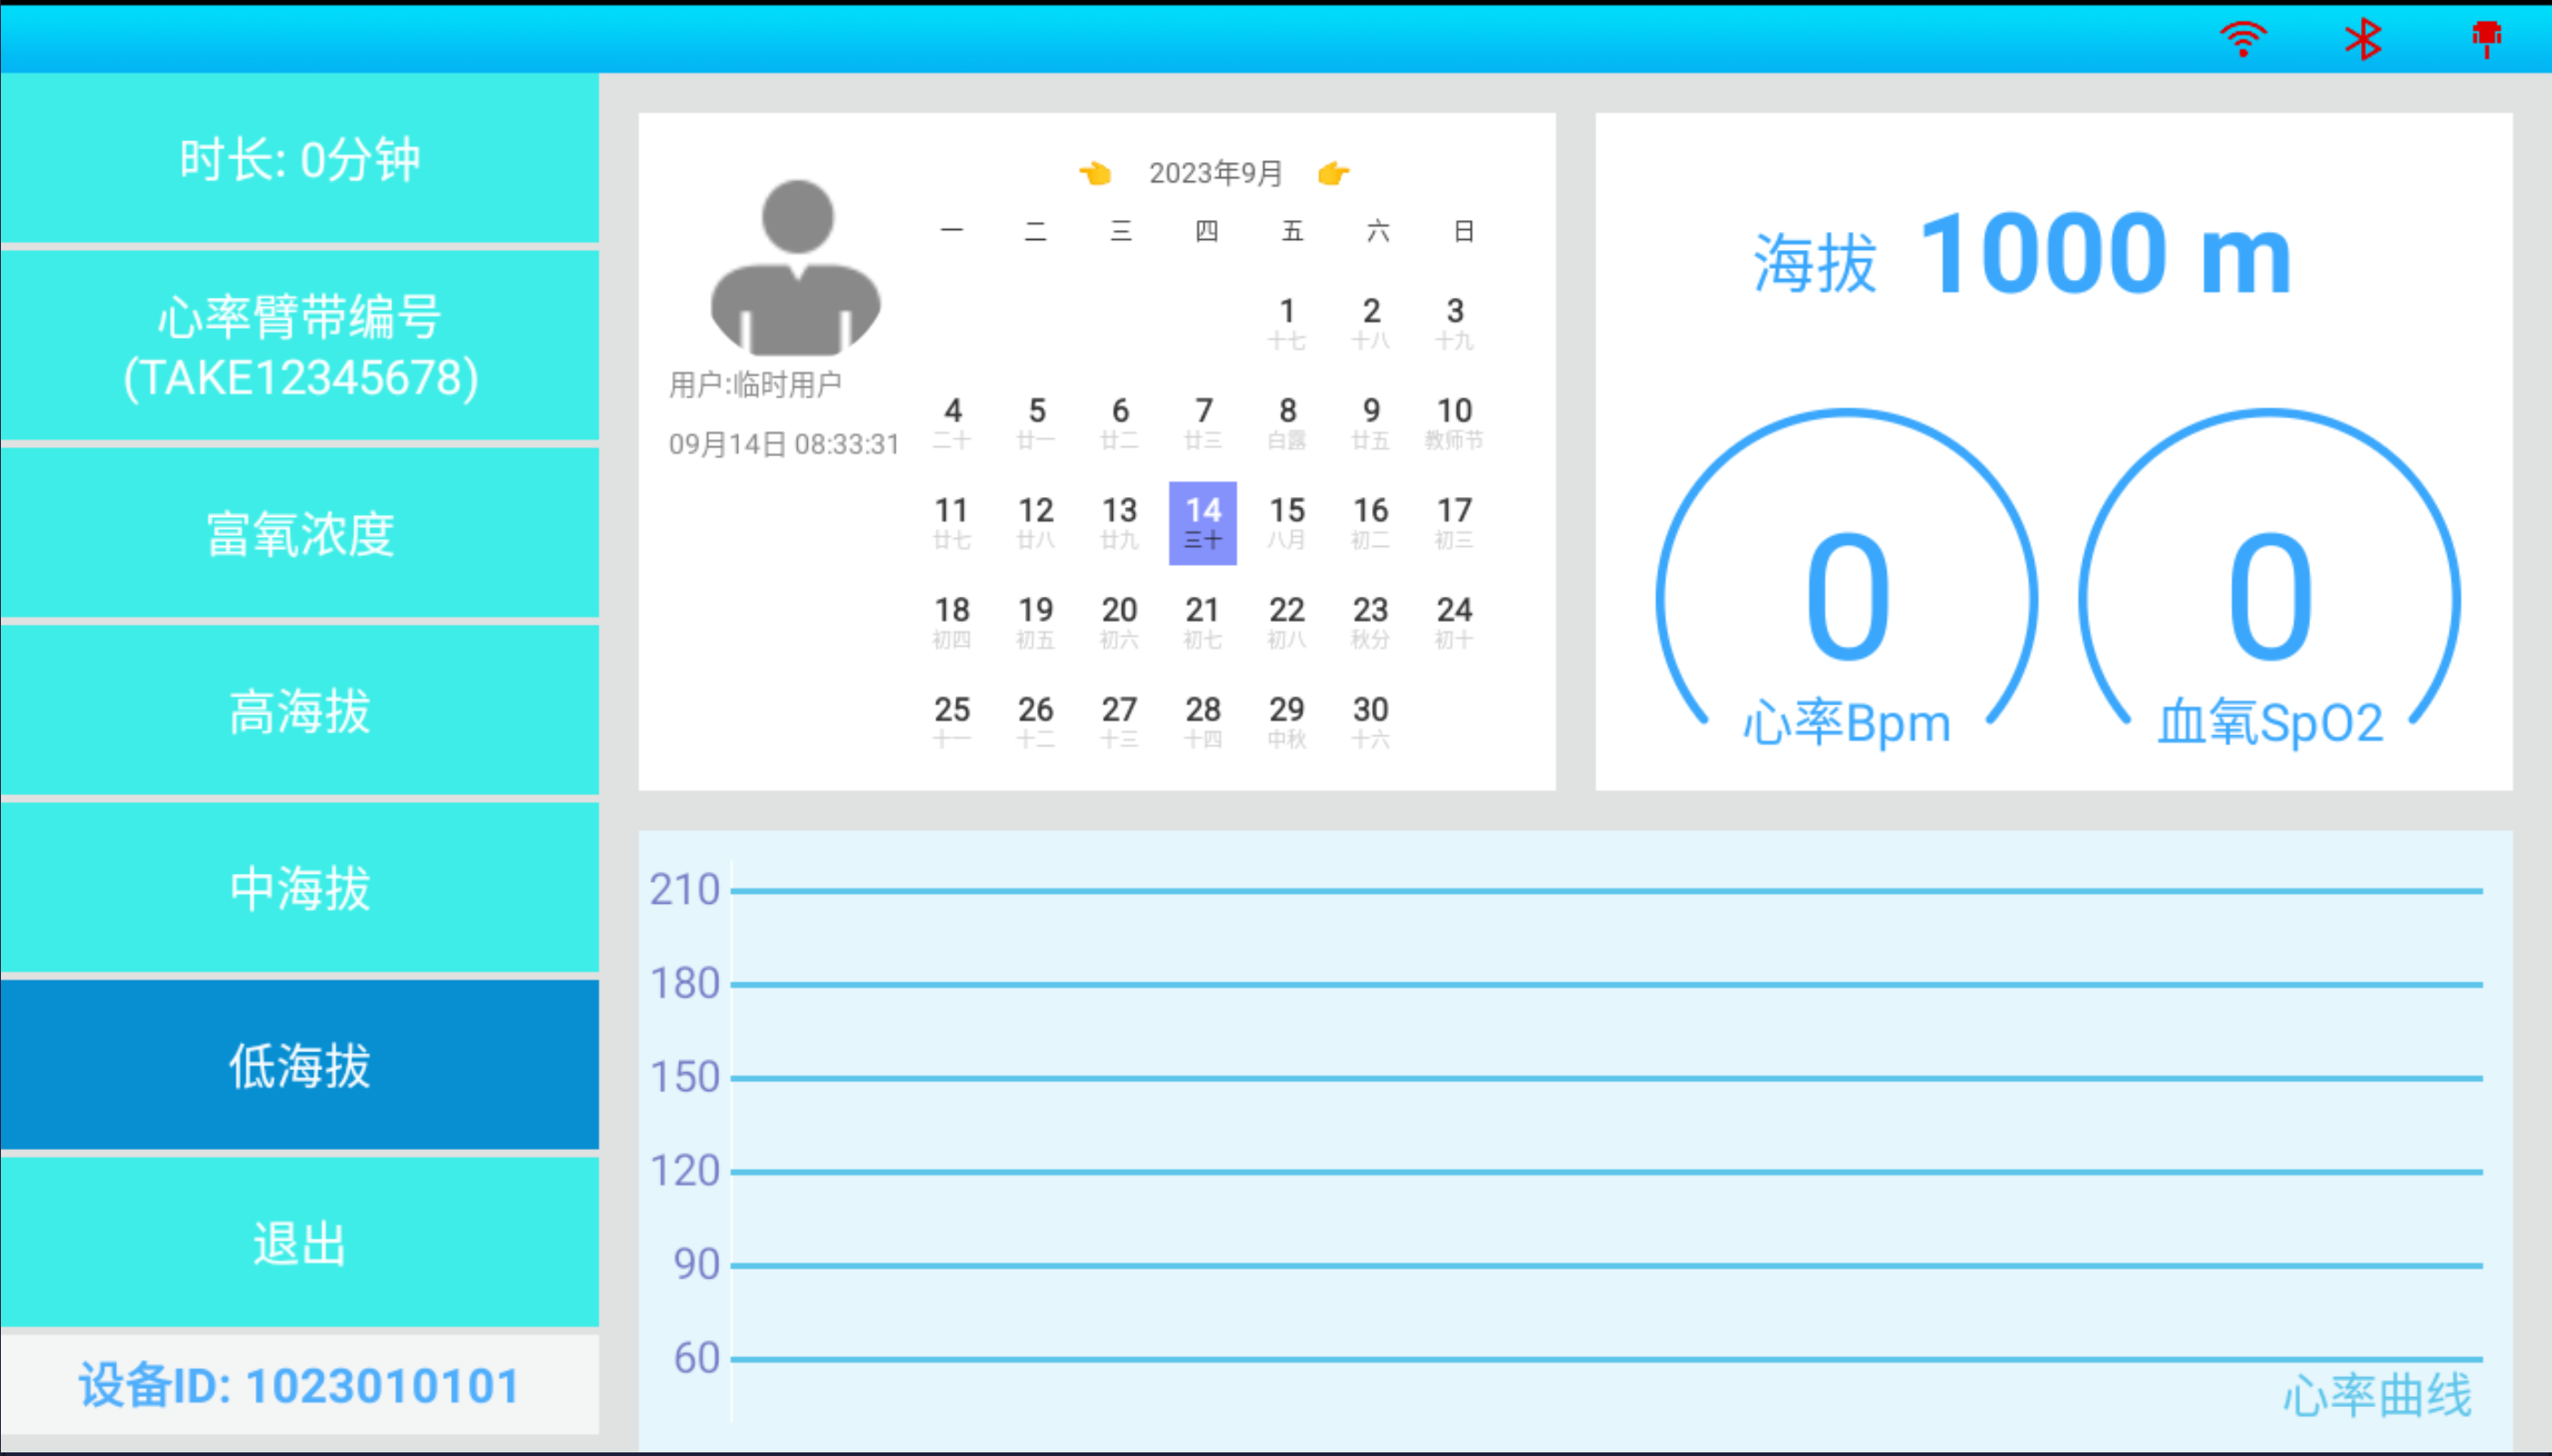Select the 低海拔 menu item
This screenshot has width=2552, height=1456.
point(300,1065)
